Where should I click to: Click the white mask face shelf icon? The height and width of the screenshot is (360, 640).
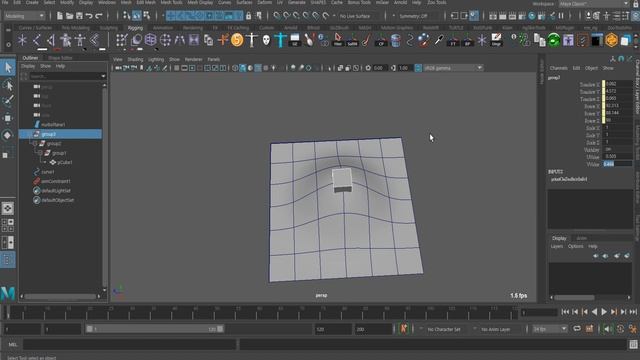(266, 40)
